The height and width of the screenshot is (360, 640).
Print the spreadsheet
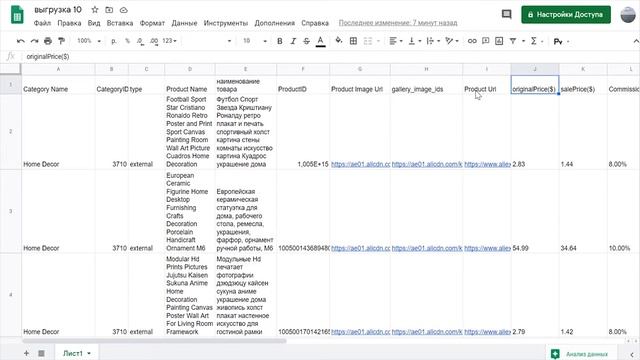[48, 41]
